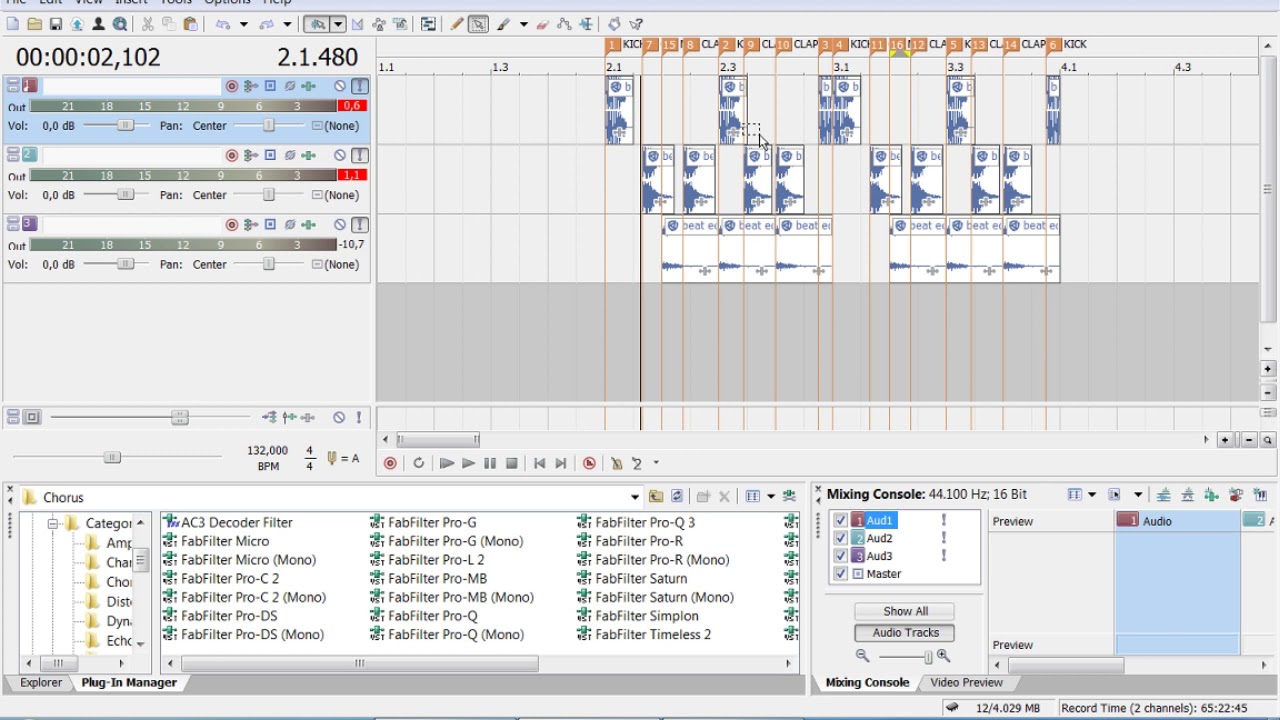Select the Selection tool
This screenshot has height=720, width=1280.
[478, 24]
